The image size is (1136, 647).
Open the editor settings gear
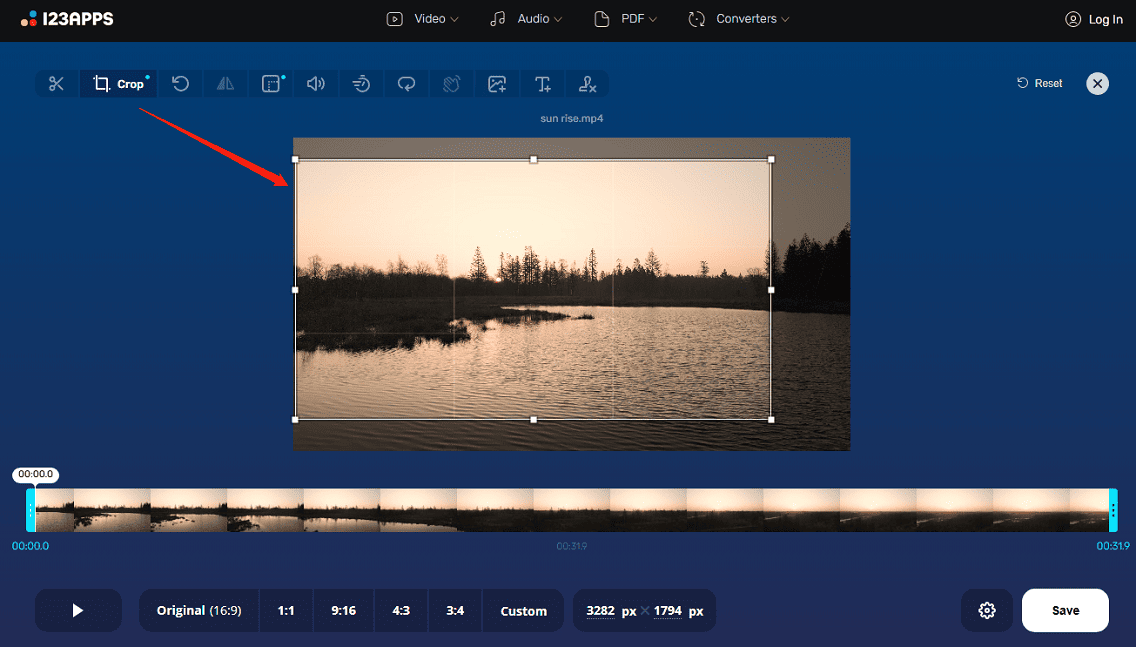[x=986, y=610]
